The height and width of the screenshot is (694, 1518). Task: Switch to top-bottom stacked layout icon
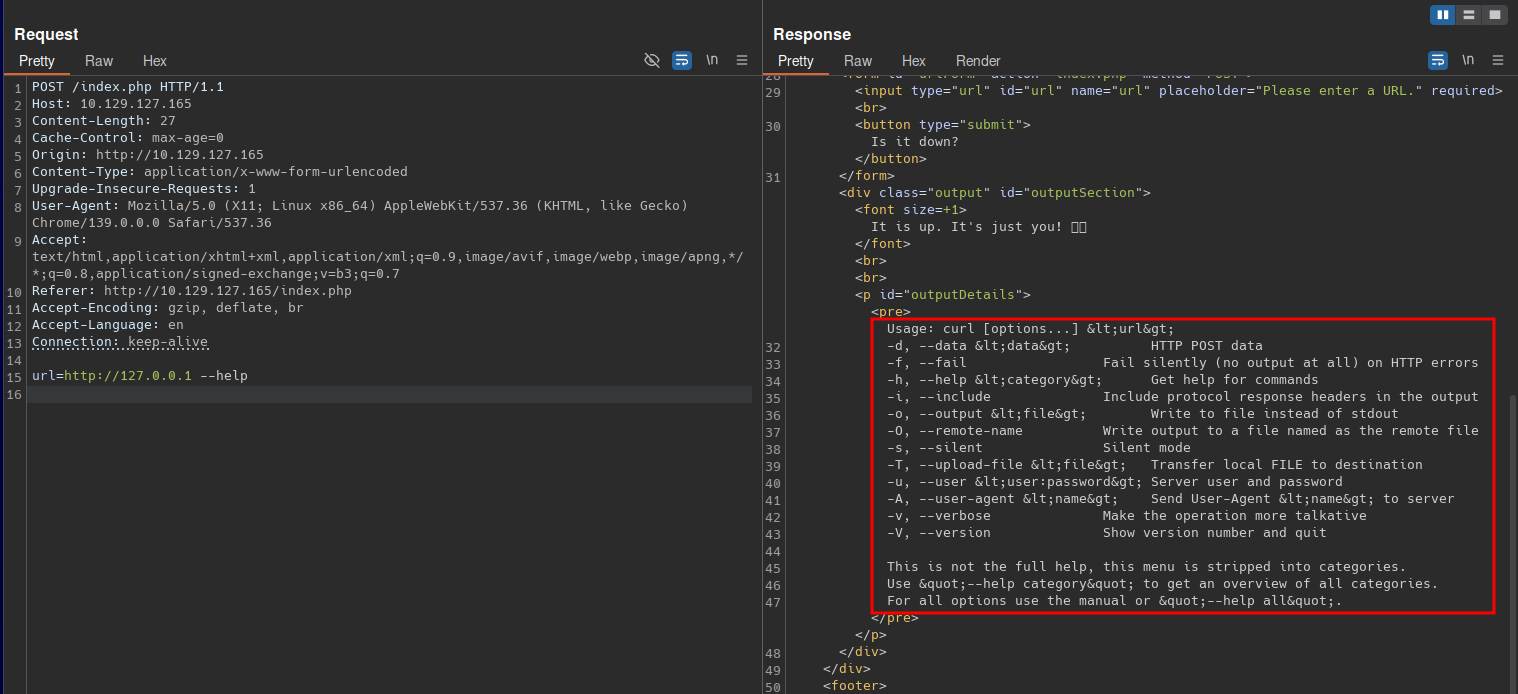[x=1469, y=15]
